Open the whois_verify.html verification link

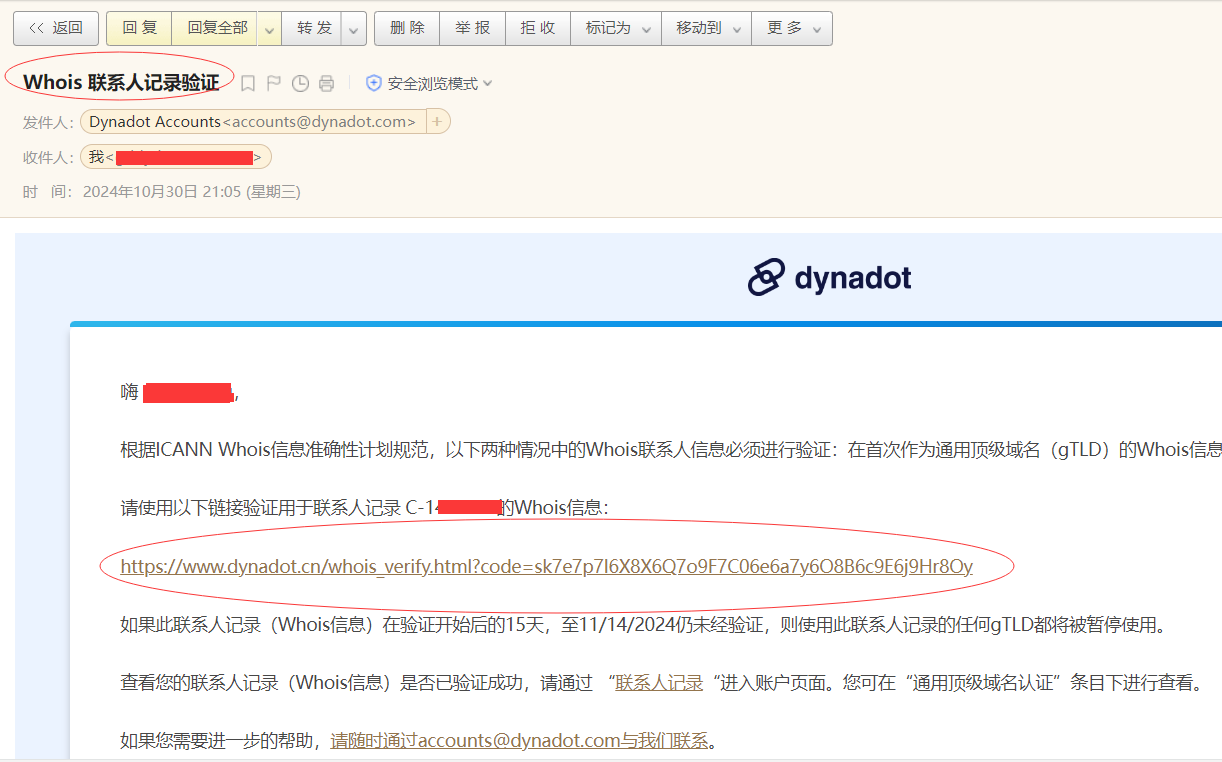tap(546, 567)
